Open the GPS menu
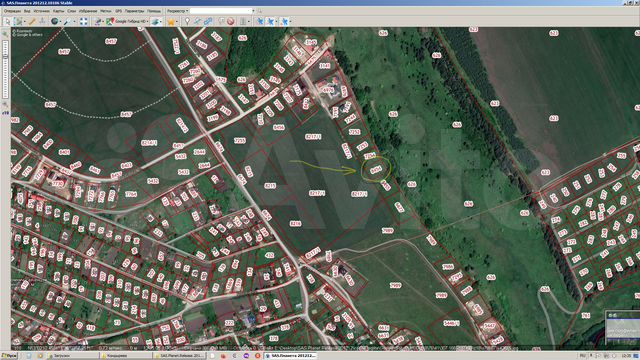The height and width of the screenshot is (360, 640). [x=118, y=11]
